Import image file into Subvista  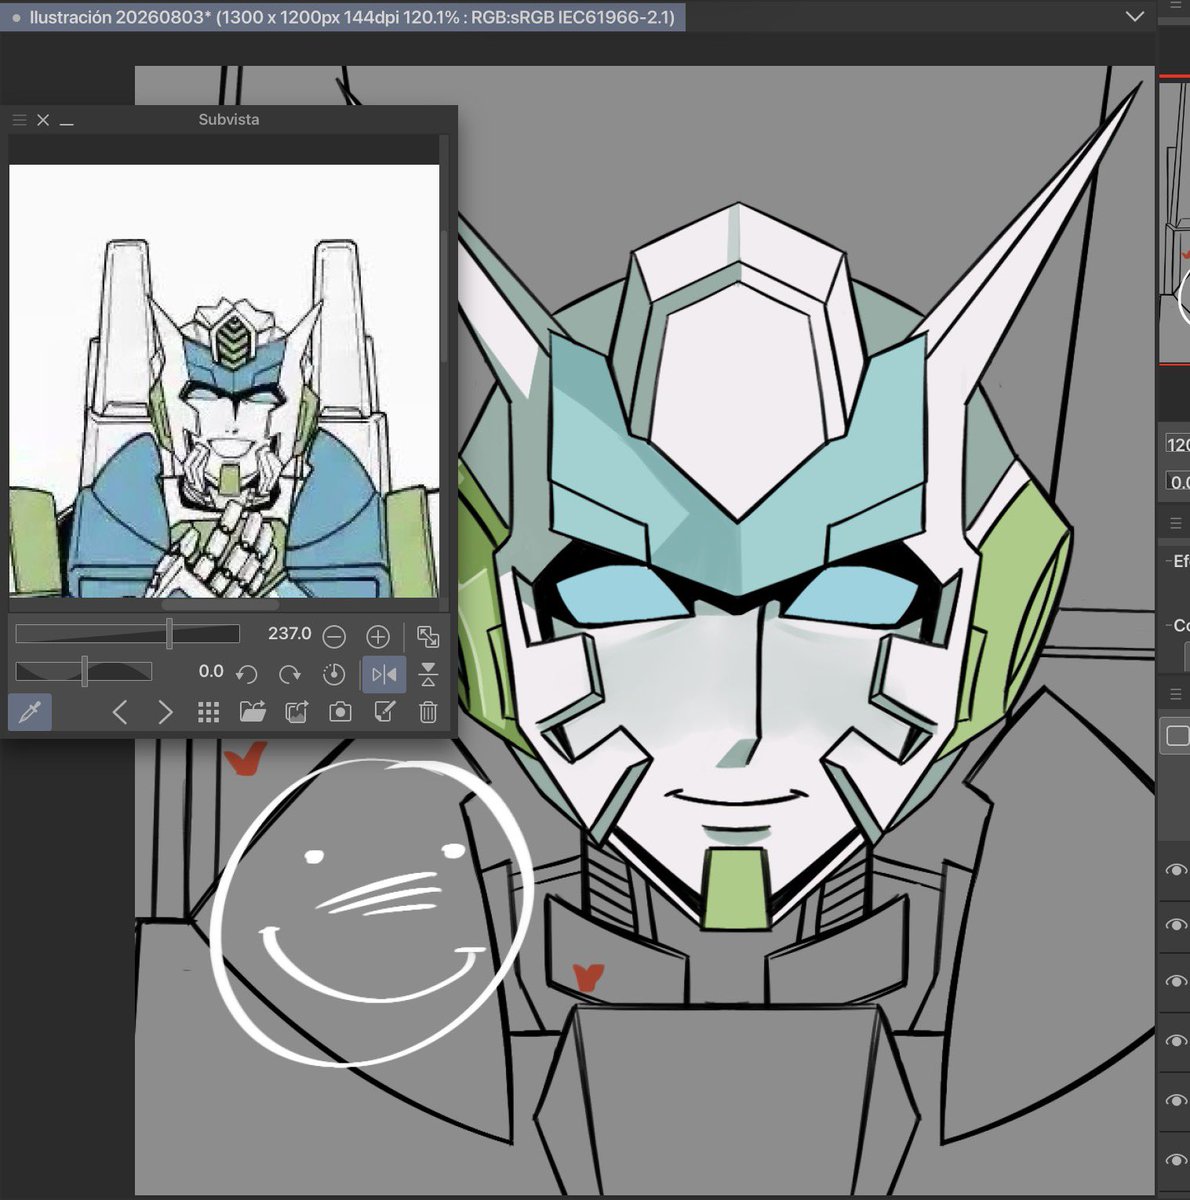pyautogui.click(x=252, y=712)
